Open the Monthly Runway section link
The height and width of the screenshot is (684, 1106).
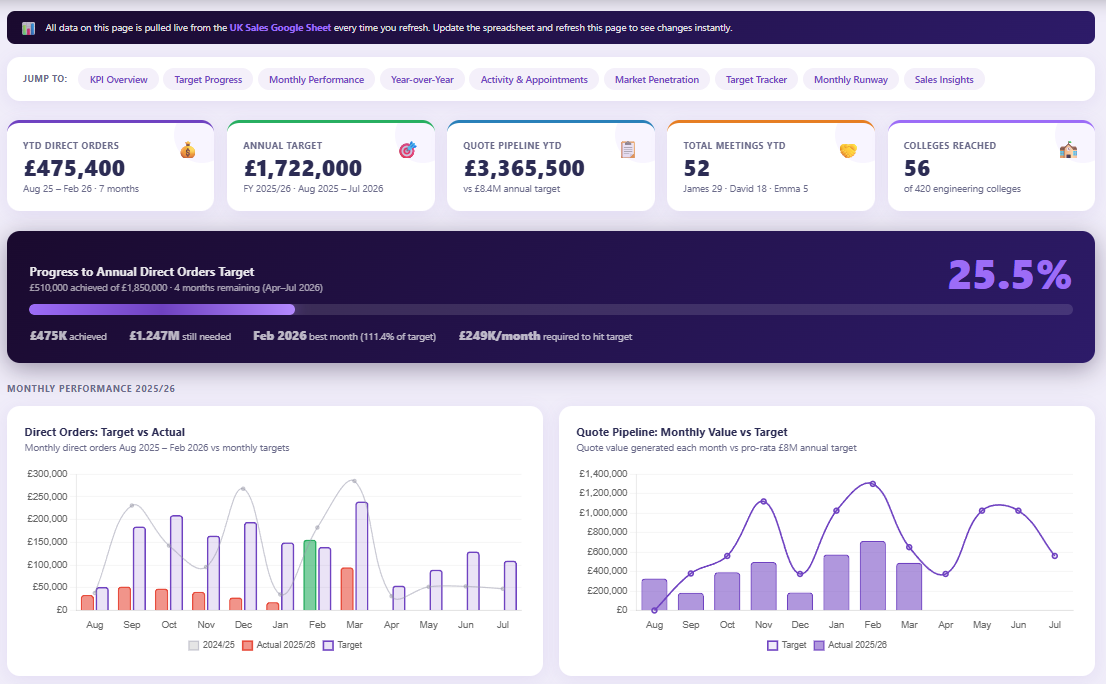851,78
